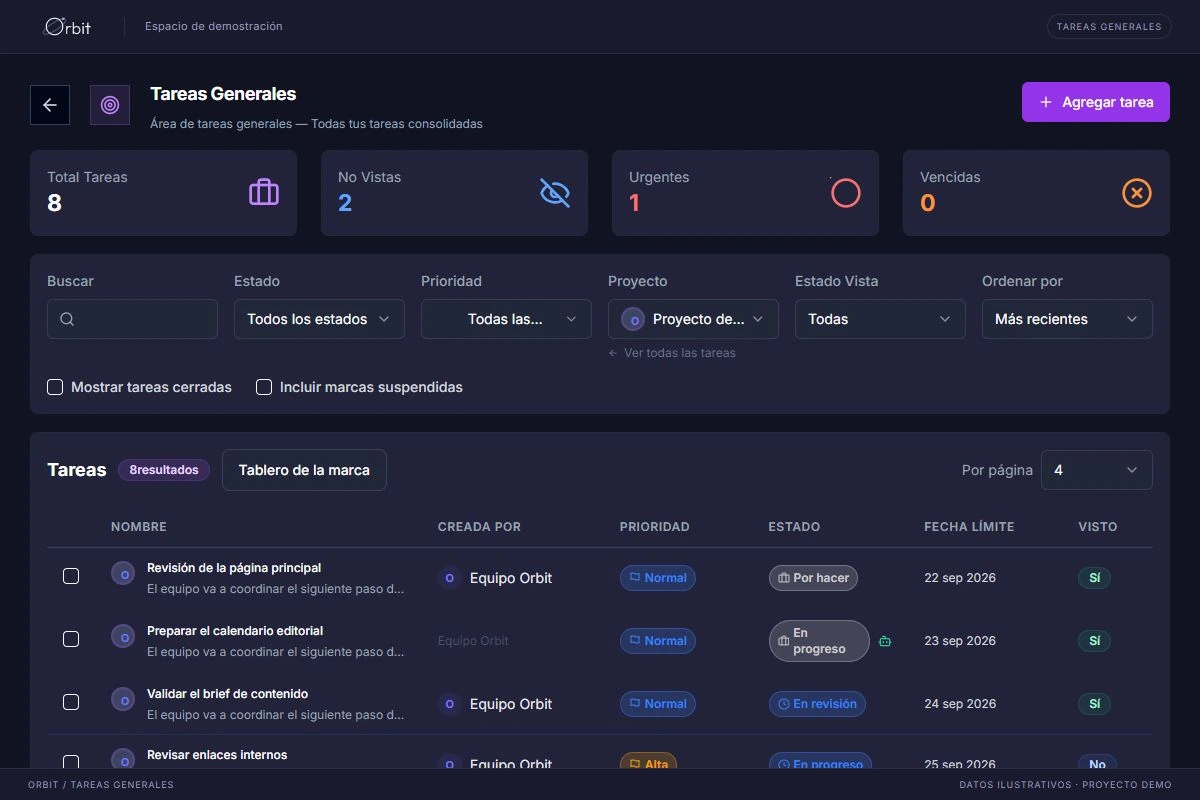Change the Por página dropdown value
Viewport: 1200px width, 800px height.
point(1096,470)
